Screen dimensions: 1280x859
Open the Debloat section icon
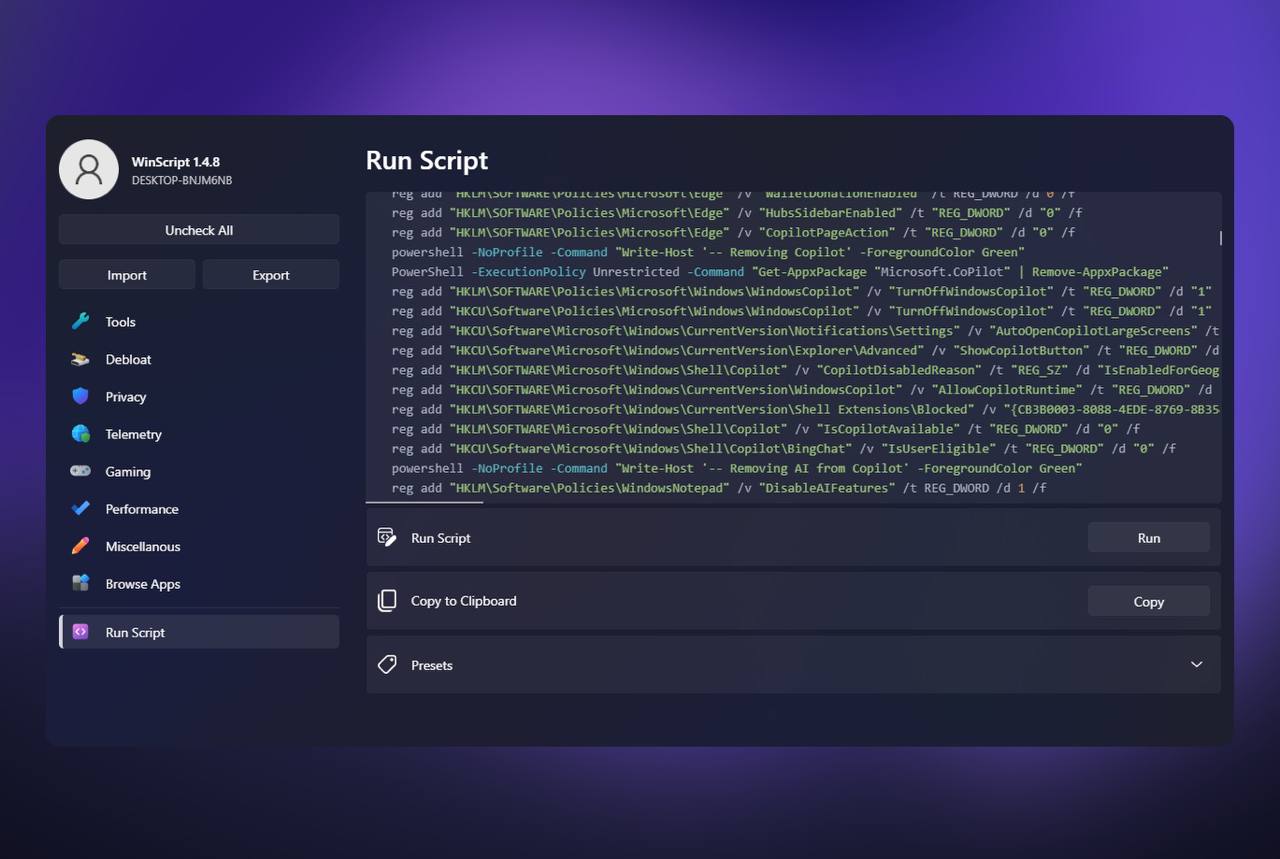tap(81, 359)
